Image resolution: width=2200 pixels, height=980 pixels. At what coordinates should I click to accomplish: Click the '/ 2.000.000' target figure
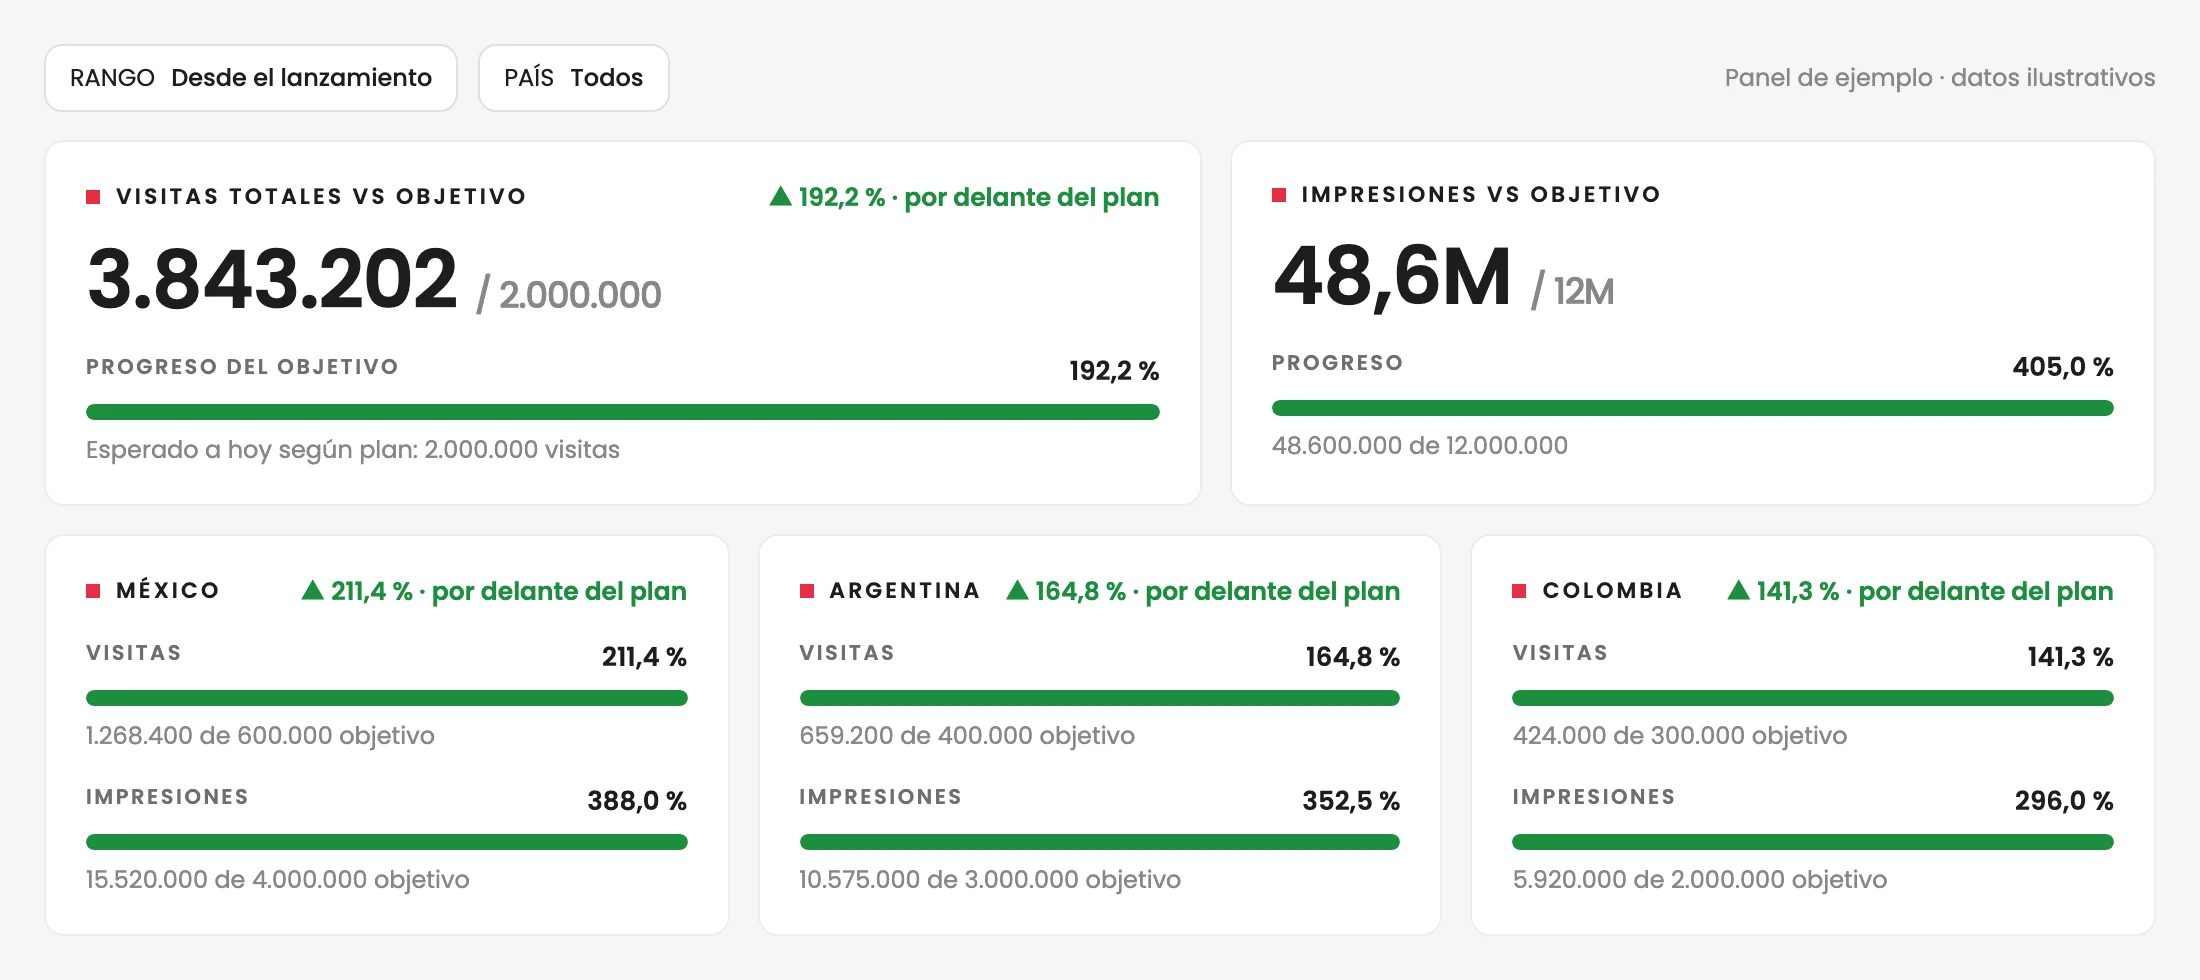pyautogui.click(x=569, y=295)
